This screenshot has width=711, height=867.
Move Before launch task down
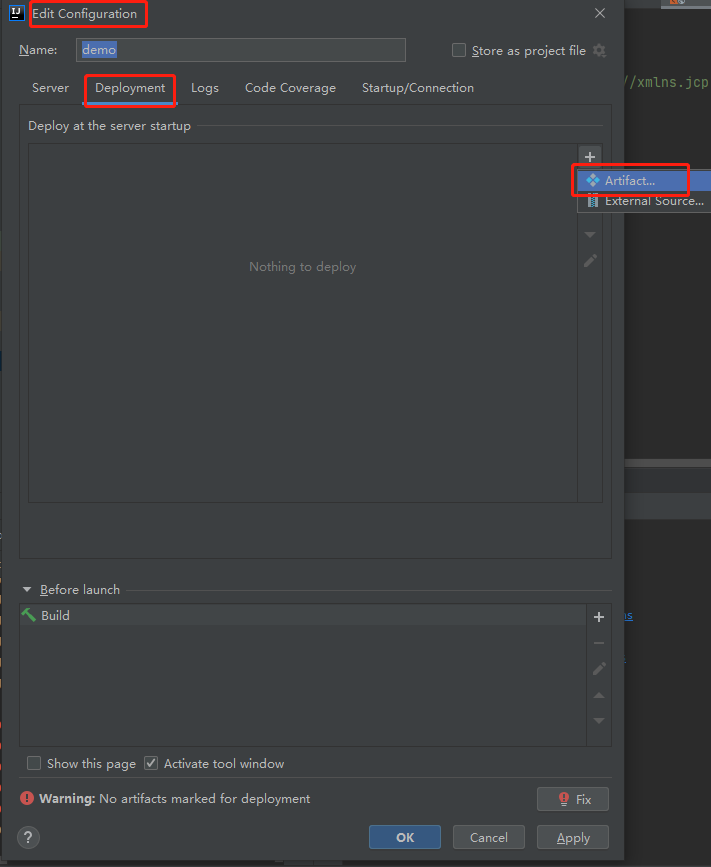[x=599, y=720]
